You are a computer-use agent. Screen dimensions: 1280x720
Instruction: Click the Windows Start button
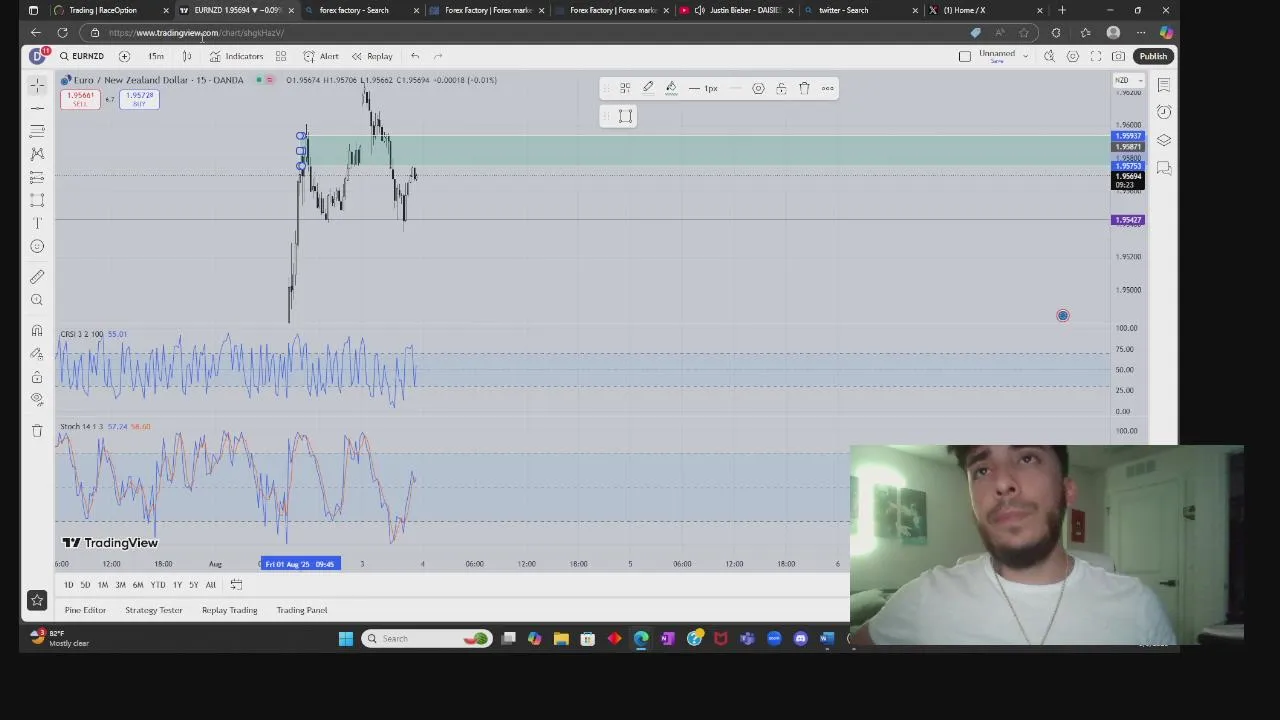[x=346, y=638]
